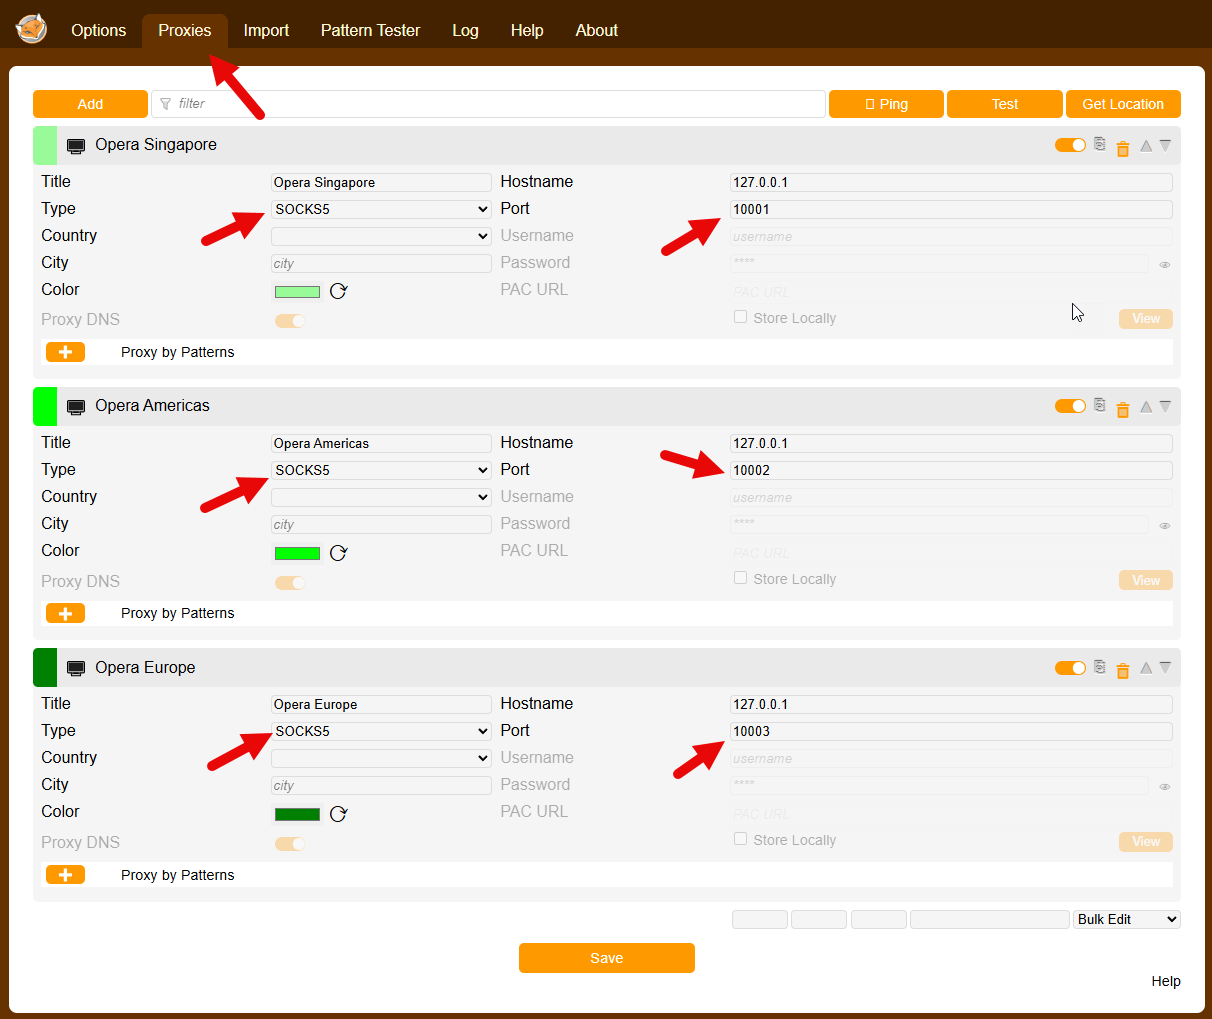Show password for Opera Singapore proxy

point(1165,265)
